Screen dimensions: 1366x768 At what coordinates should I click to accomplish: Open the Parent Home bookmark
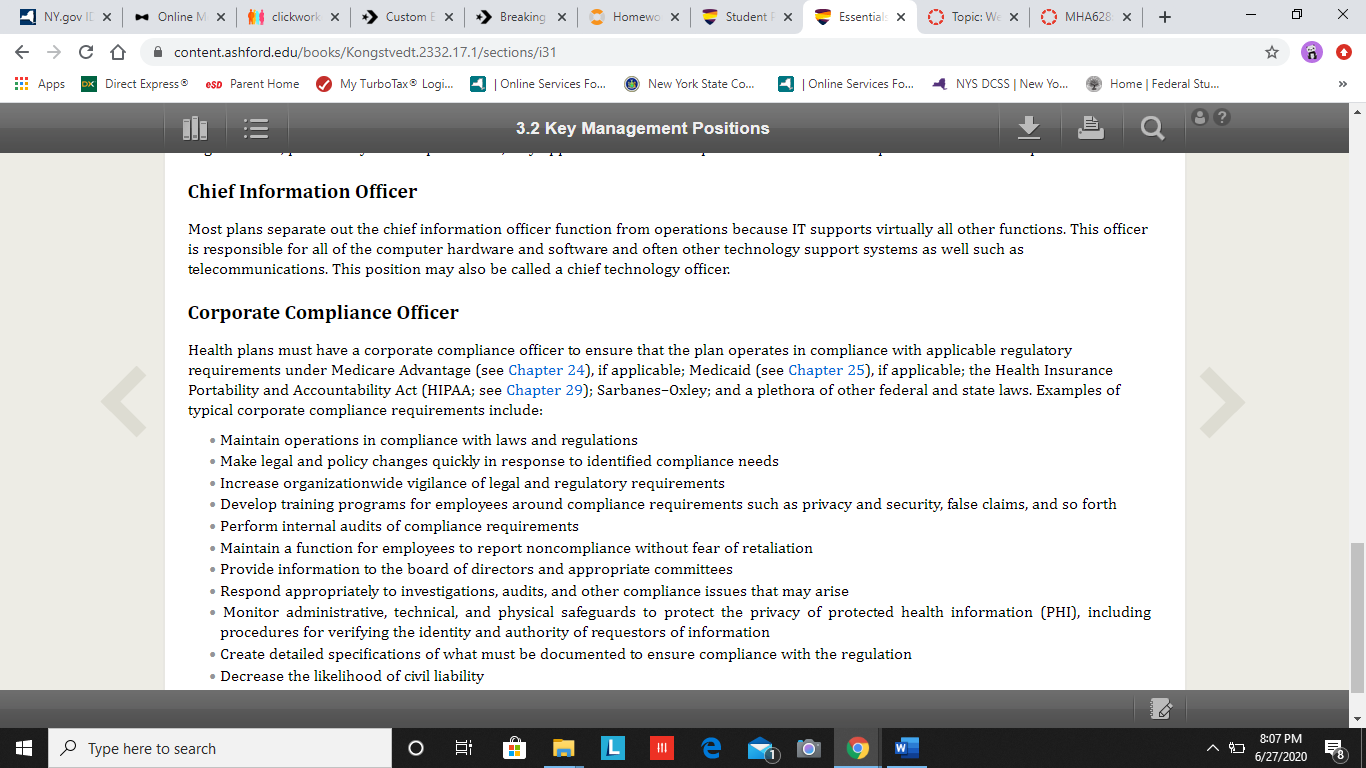252,84
